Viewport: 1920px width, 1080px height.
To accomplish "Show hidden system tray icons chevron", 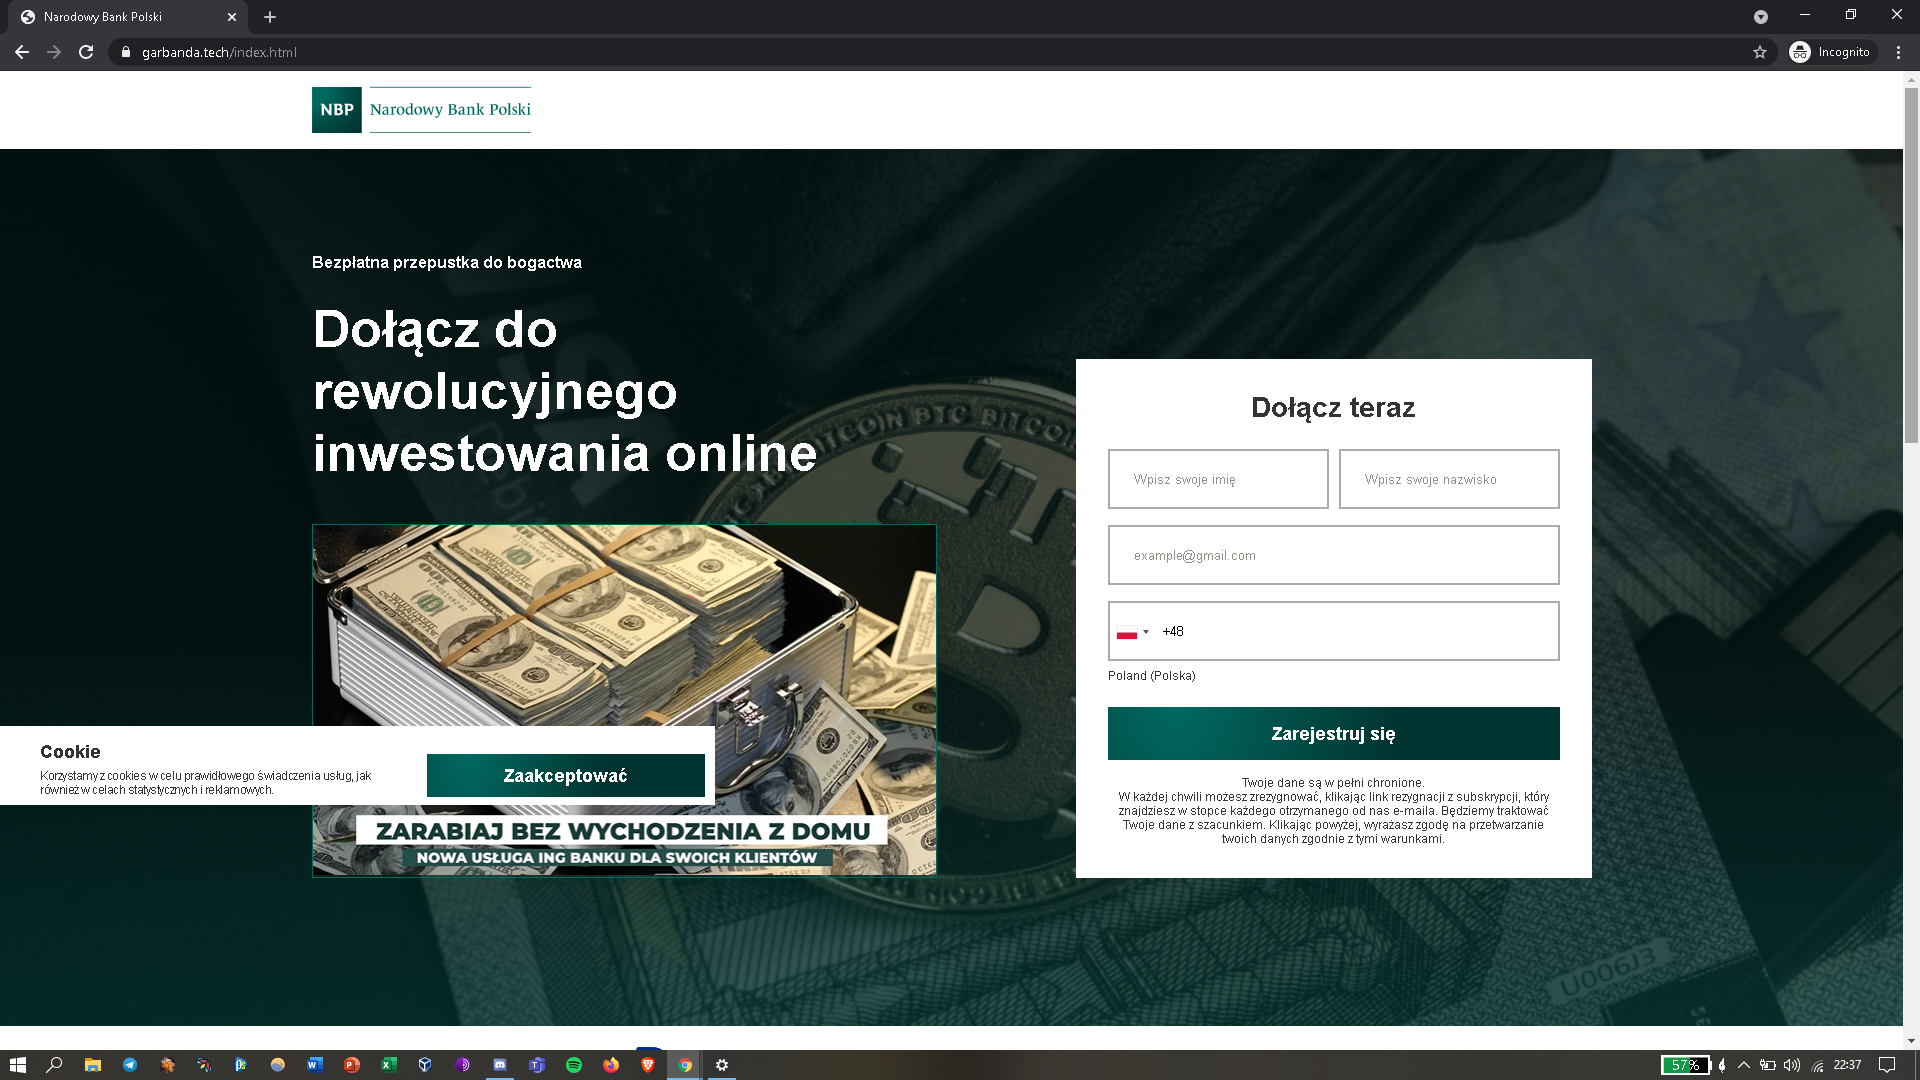I will point(1744,1065).
